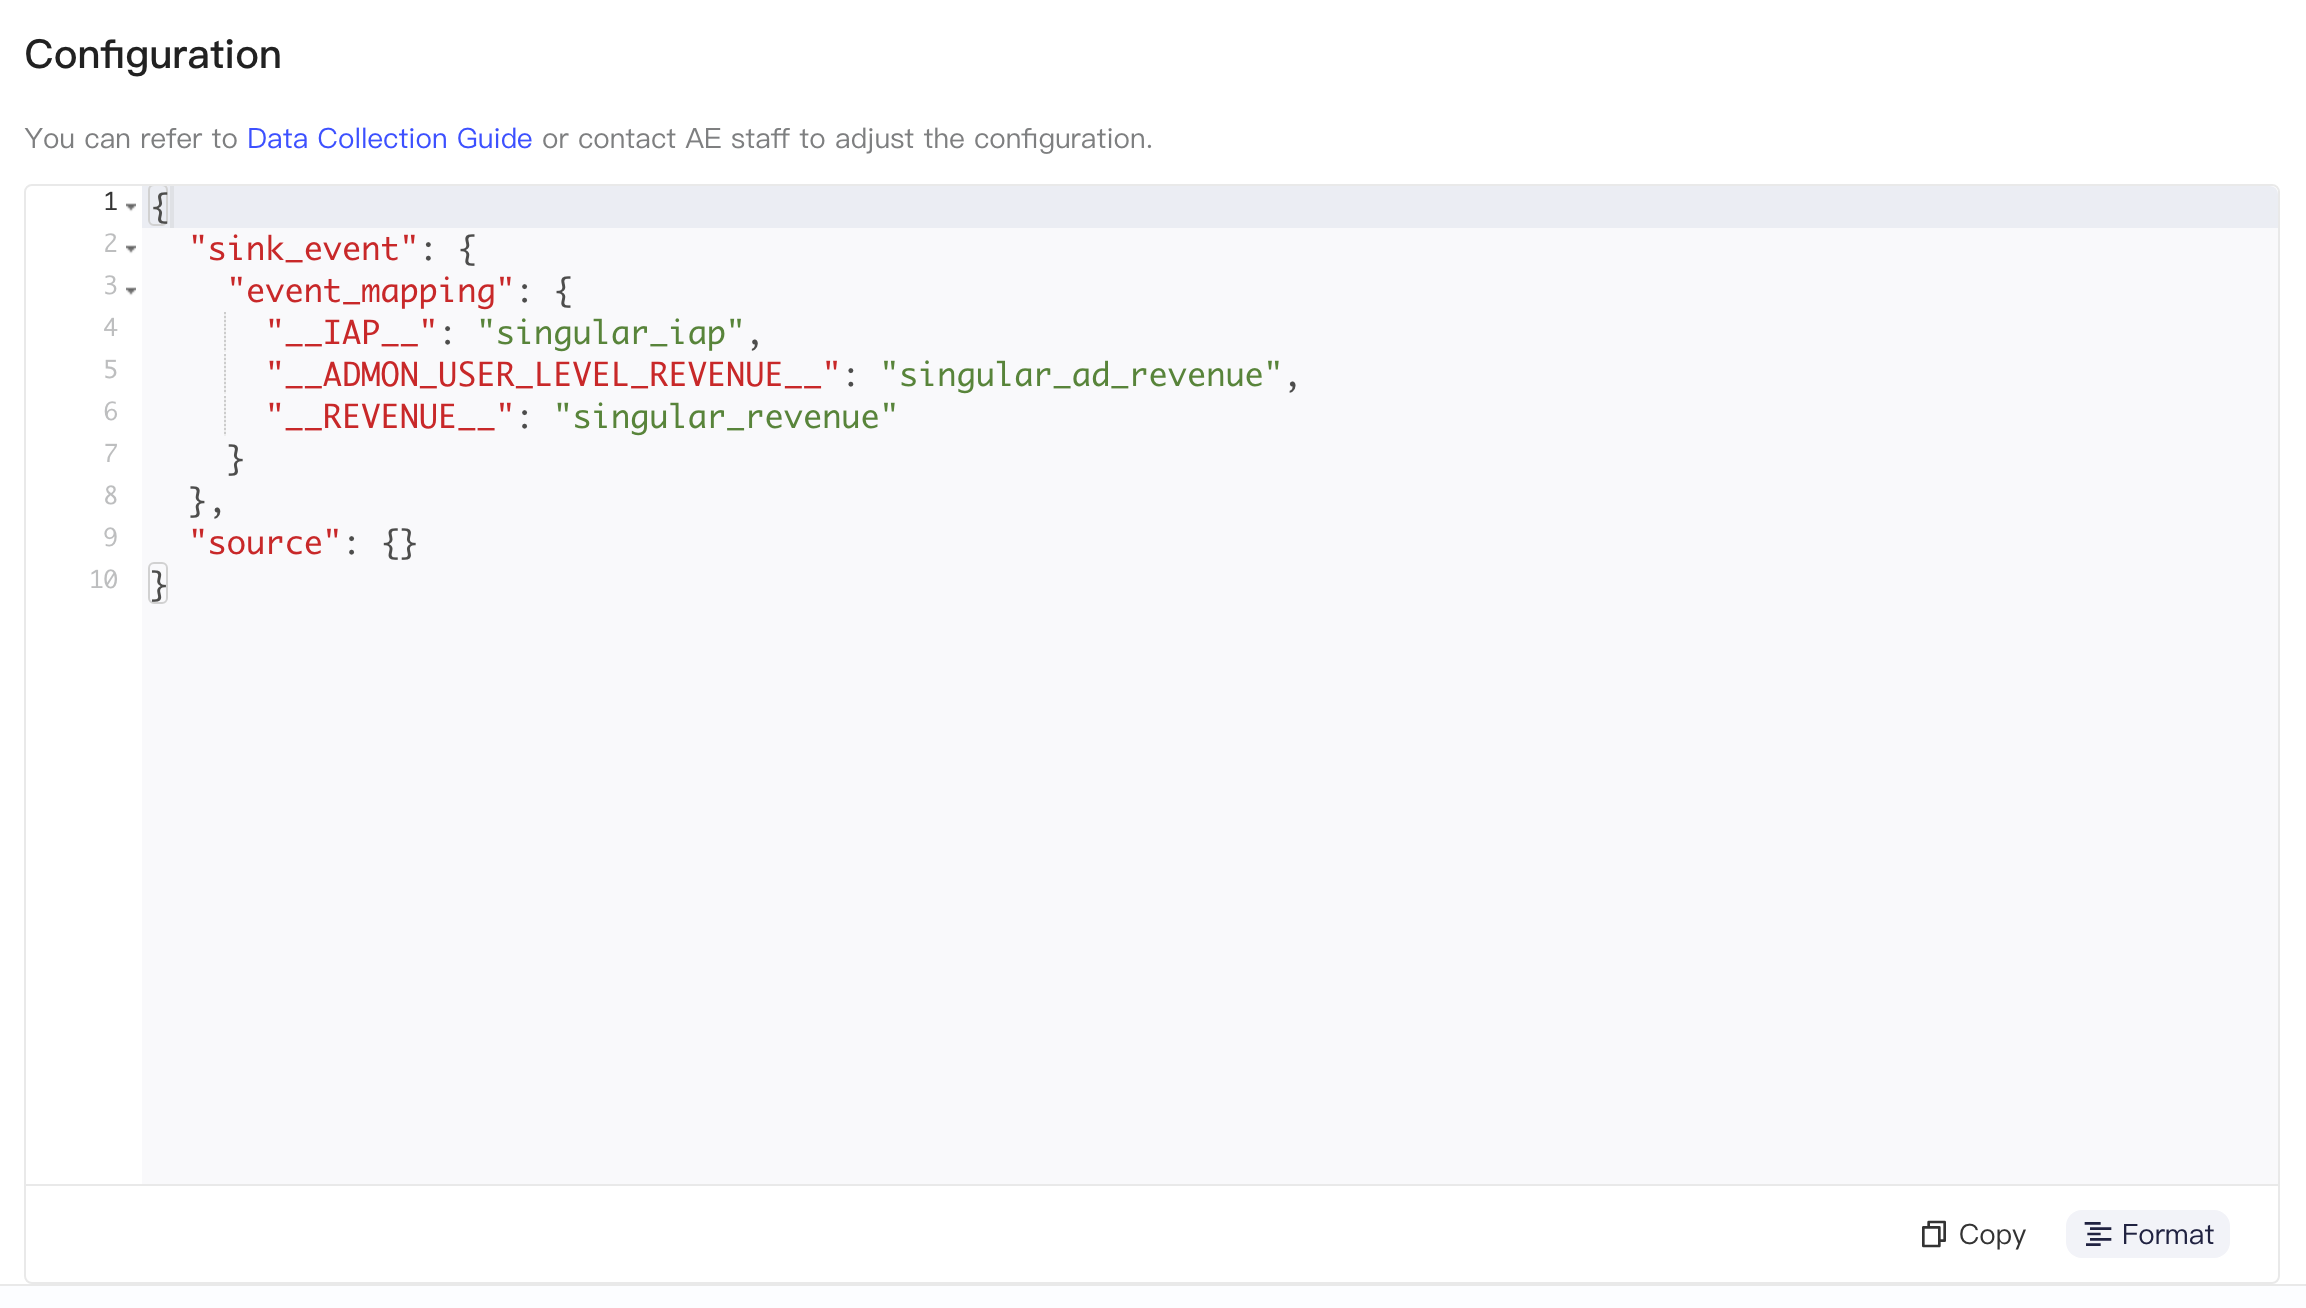Click line number 5 in the gutter
The image size is (2306, 1308).
[111, 370]
